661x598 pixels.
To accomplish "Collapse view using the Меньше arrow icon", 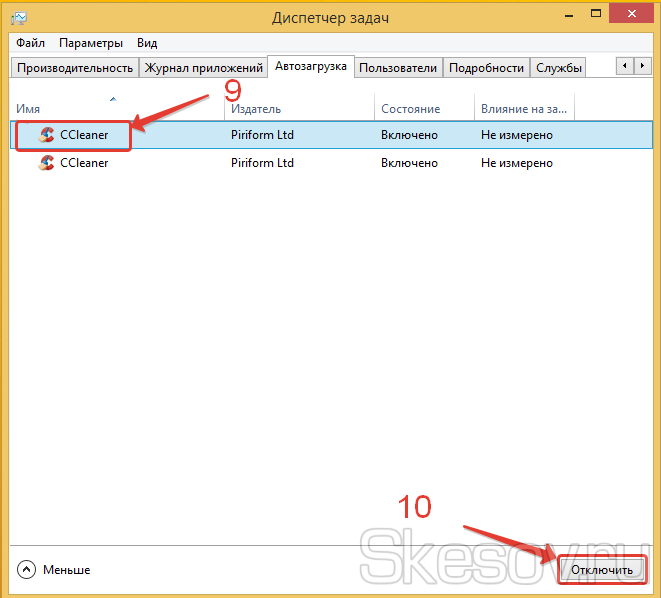I will click(x=26, y=569).
